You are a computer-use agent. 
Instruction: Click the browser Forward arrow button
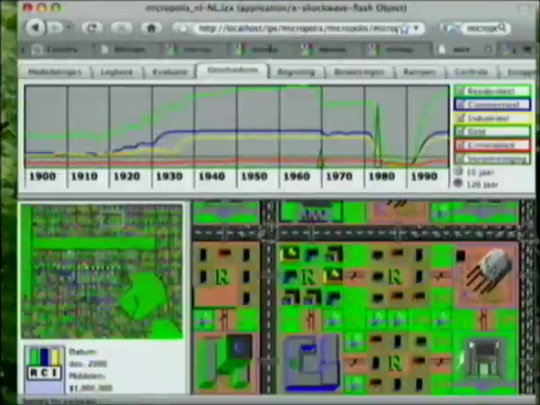pyautogui.click(x=55, y=28)
